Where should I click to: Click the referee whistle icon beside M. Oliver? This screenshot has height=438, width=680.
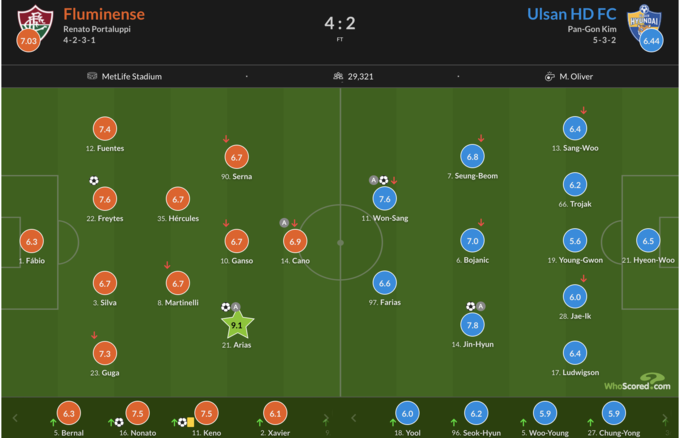coord(549,76)
